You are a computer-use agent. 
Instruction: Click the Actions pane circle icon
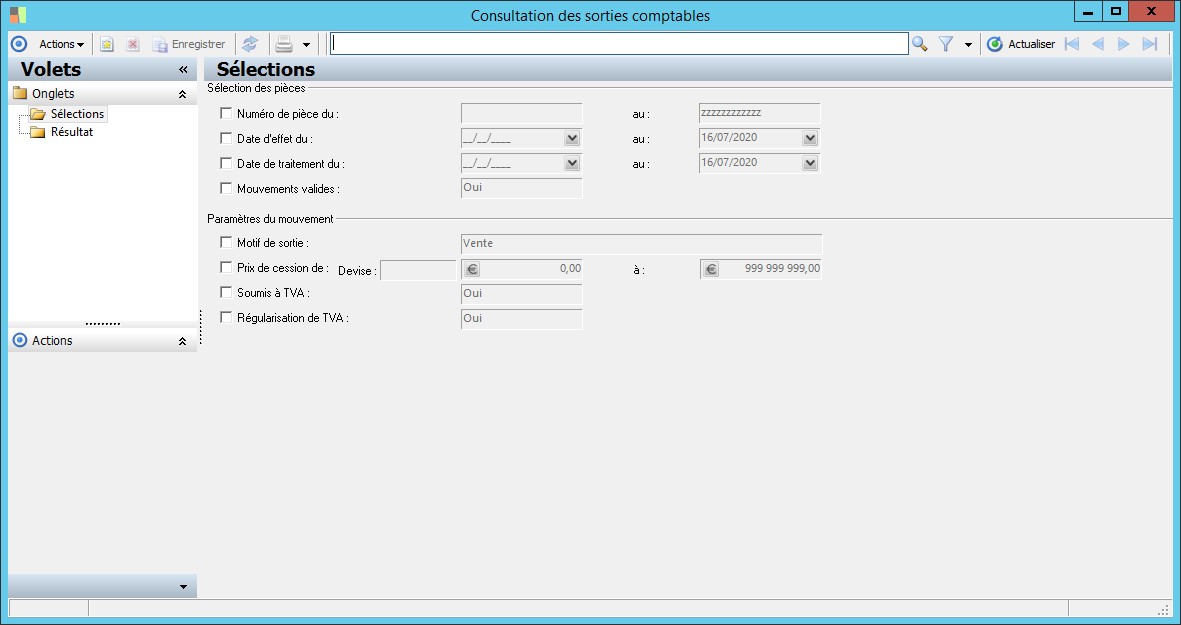tap(20, 340)
